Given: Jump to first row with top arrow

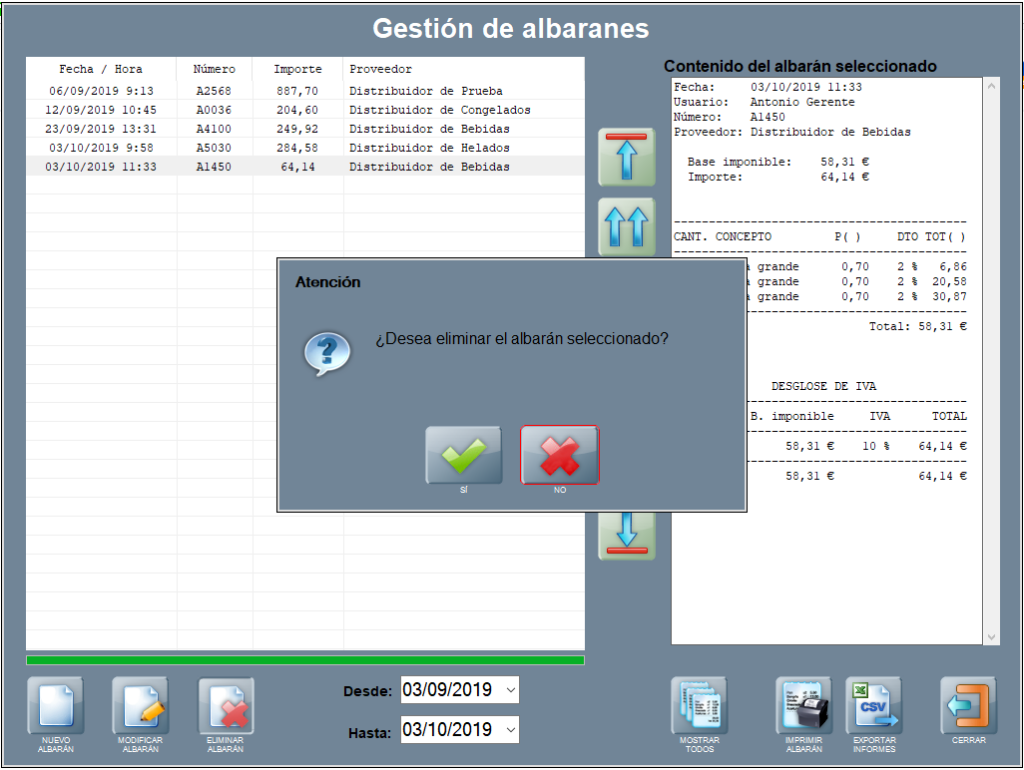Looking at the screenshot, I should click(x=627, y=157).
